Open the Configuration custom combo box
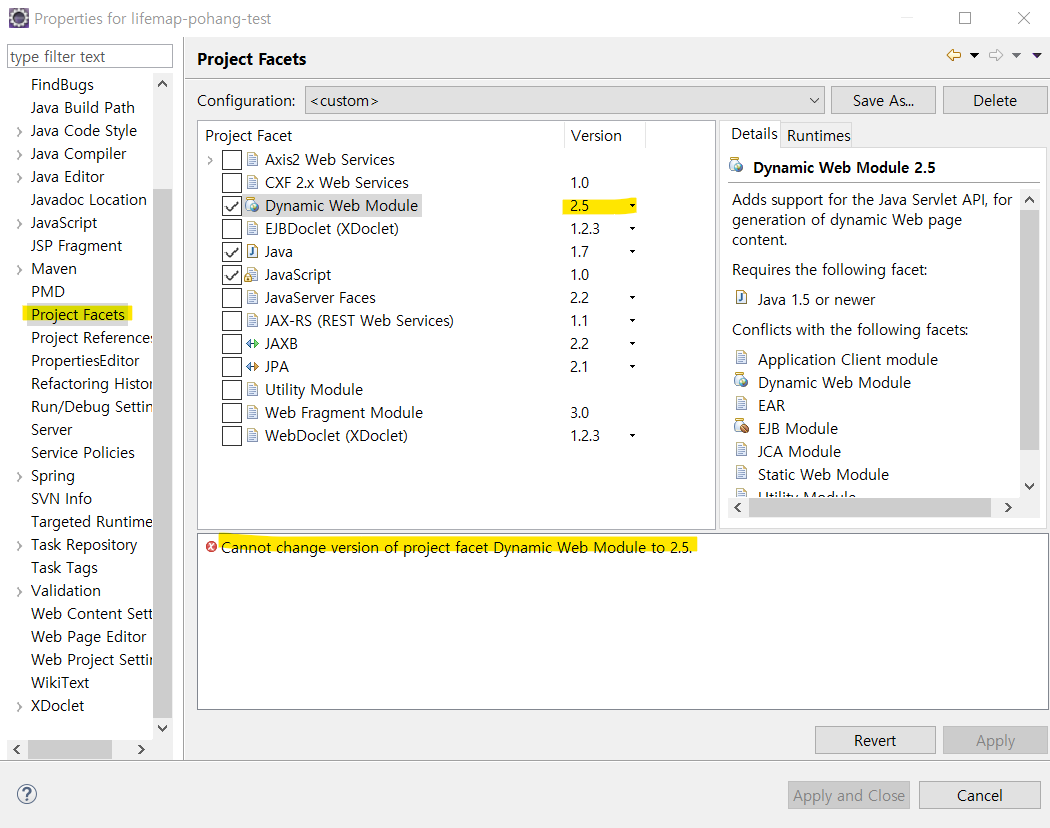The image size is (1050, 828). [565, 100]
